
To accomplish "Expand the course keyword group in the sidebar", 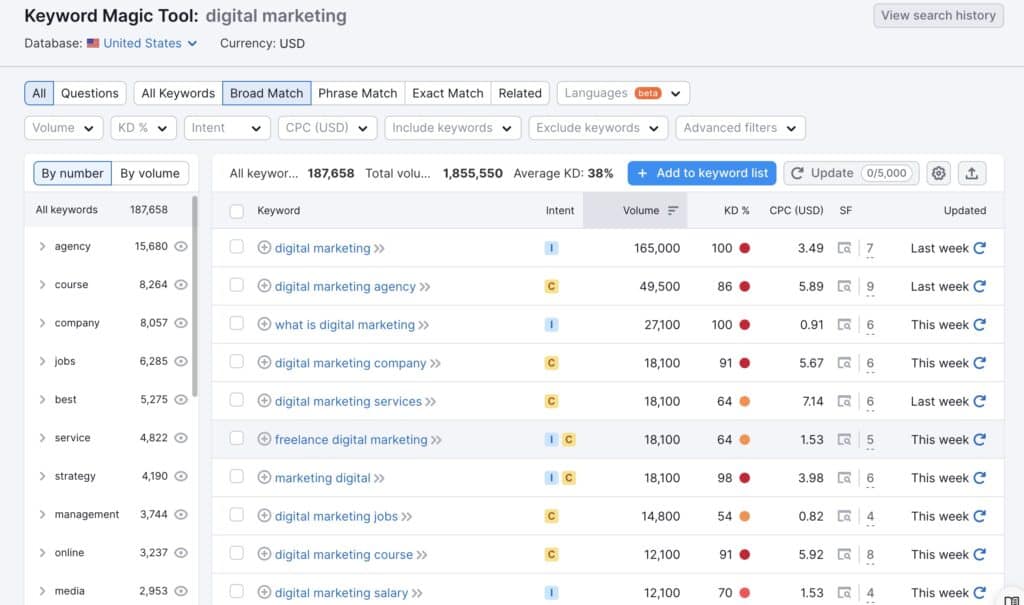I will pos(41,285).
